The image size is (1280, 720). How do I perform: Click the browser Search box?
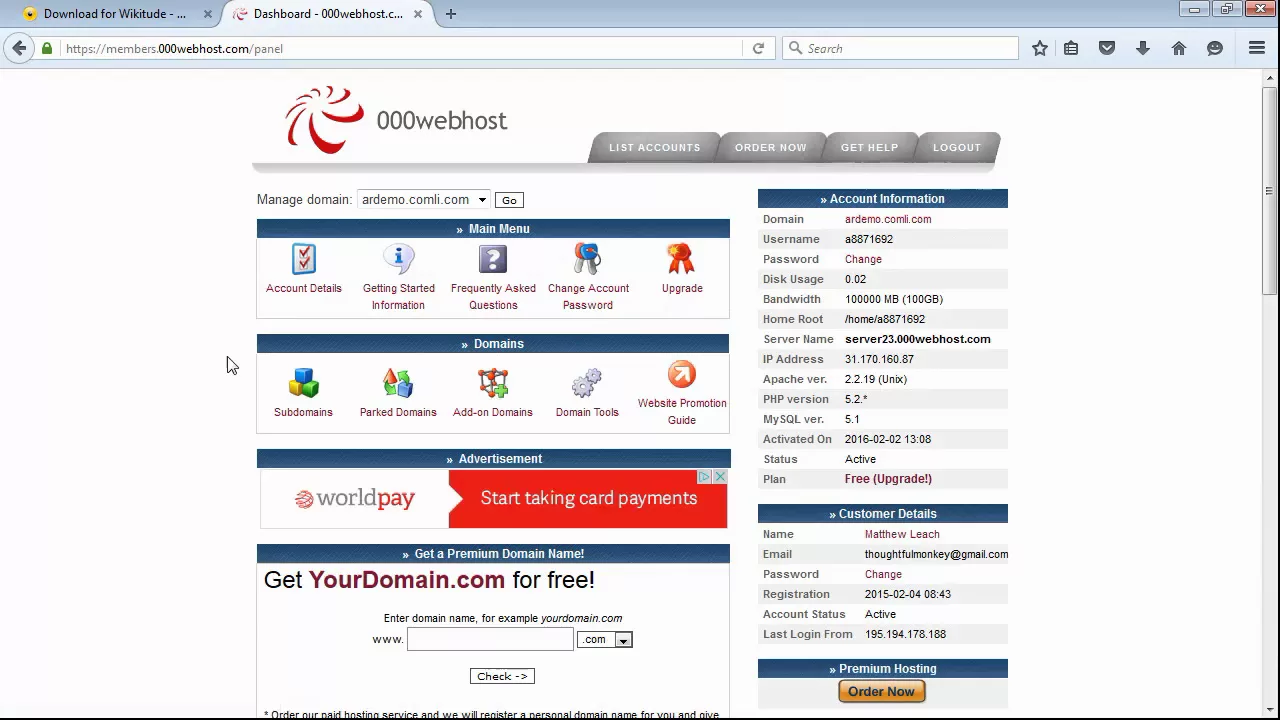click(900, 48)
